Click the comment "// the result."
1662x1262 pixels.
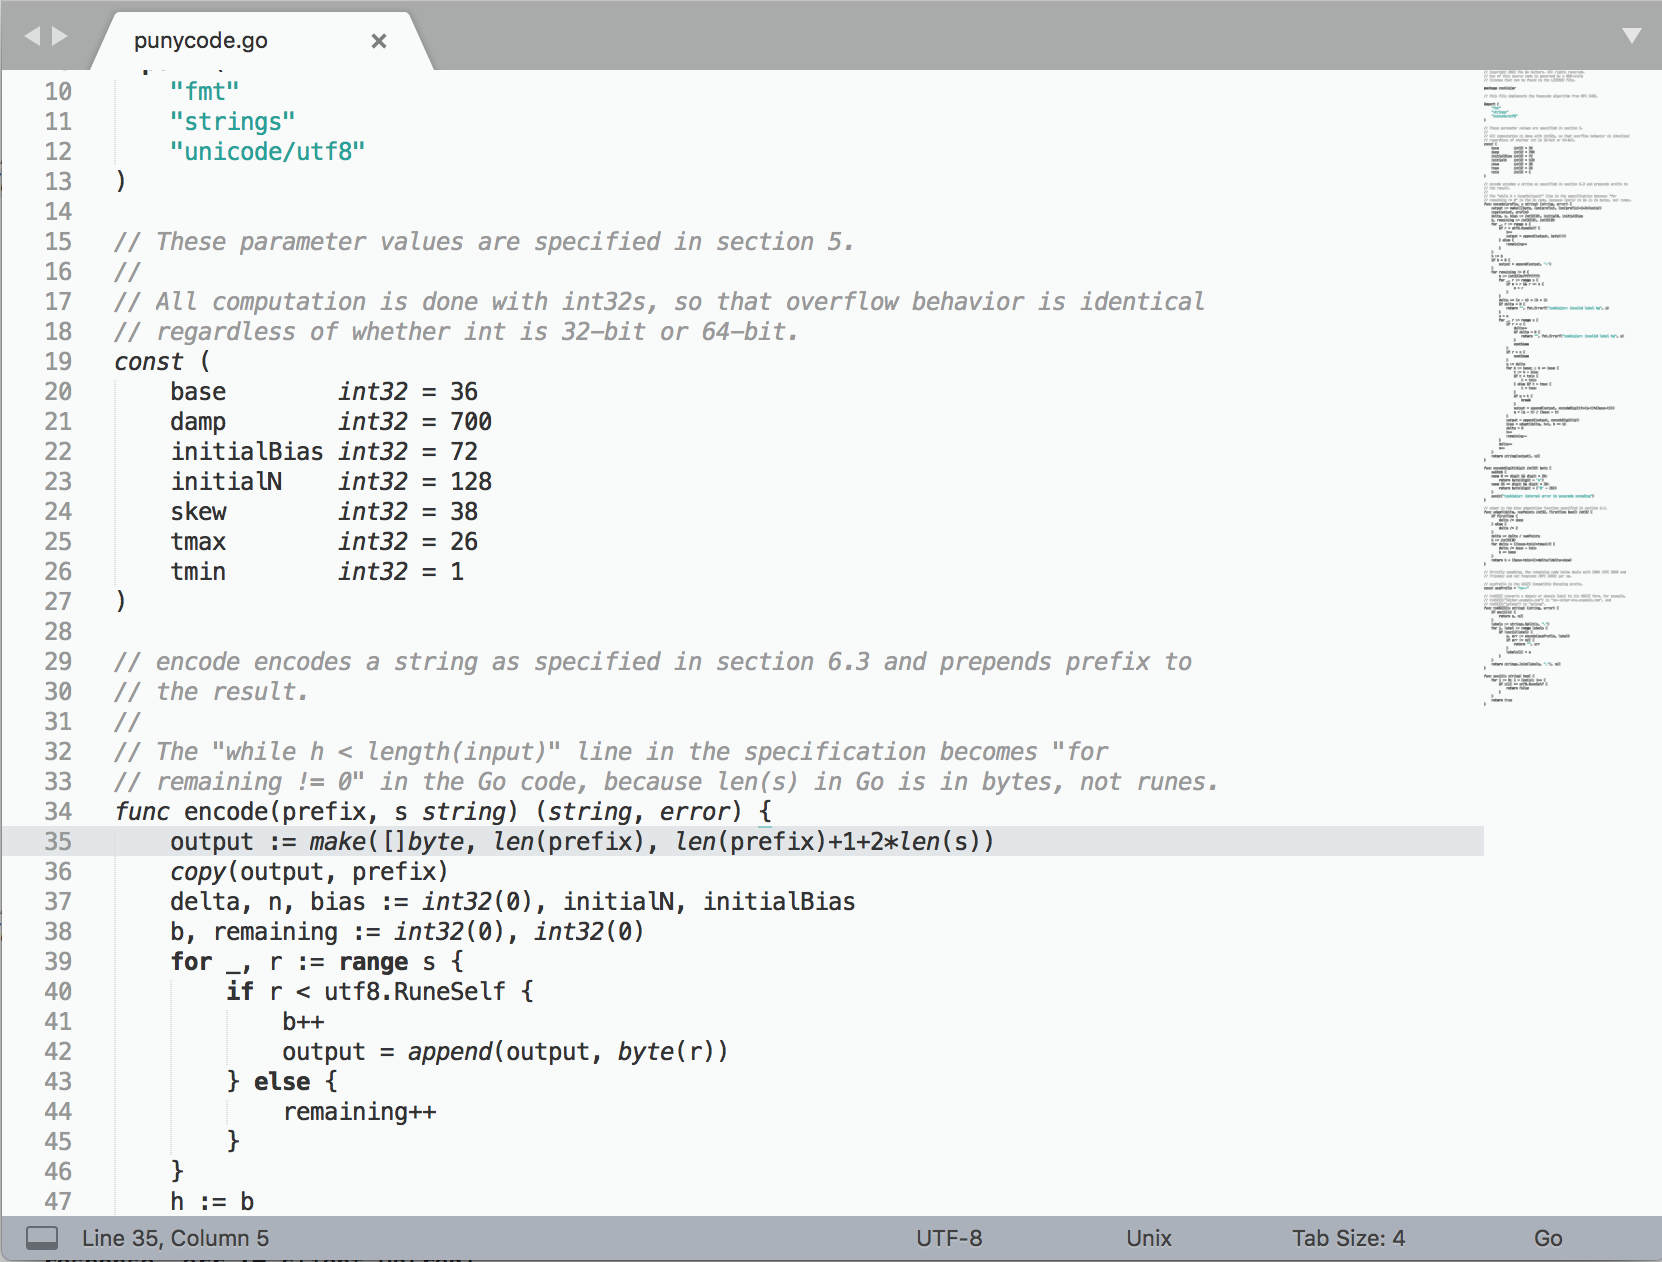(x=211, y=692)
